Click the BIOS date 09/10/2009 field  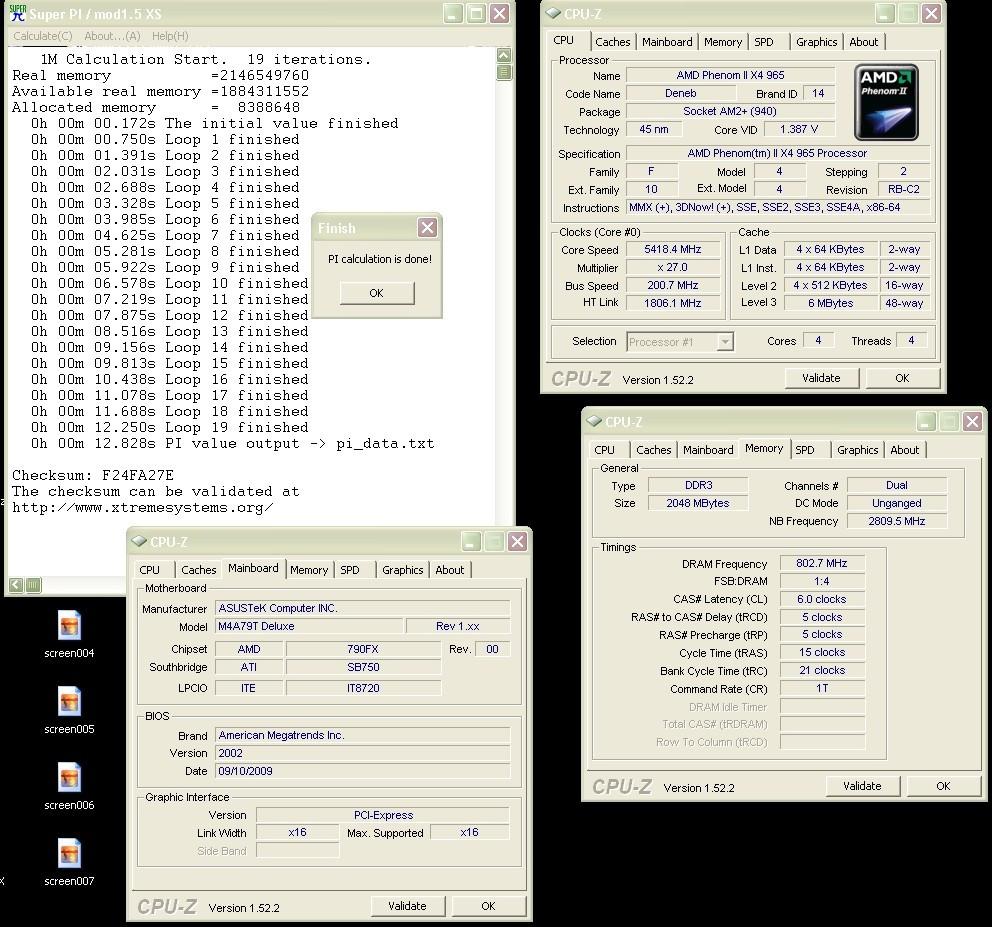point(362,771)
